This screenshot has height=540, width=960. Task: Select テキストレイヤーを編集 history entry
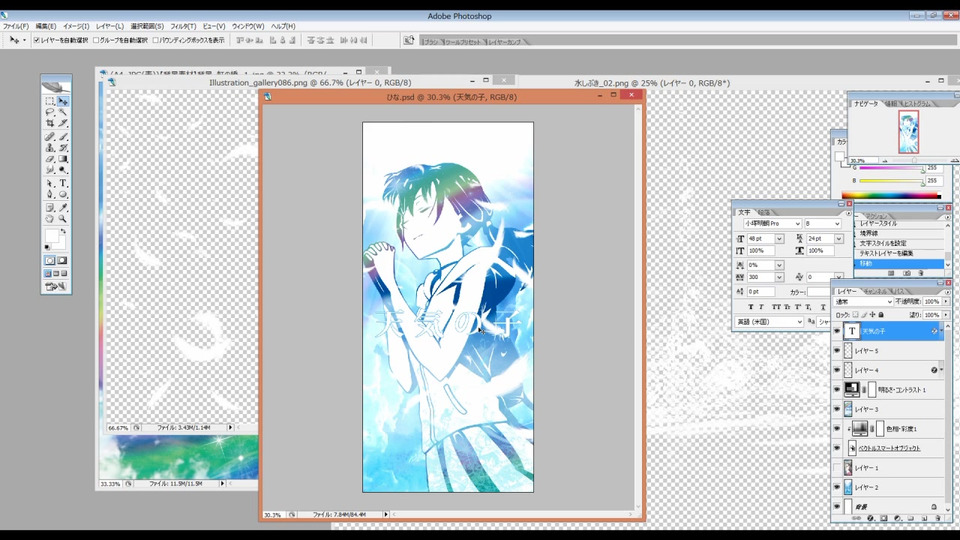(899, 253)
